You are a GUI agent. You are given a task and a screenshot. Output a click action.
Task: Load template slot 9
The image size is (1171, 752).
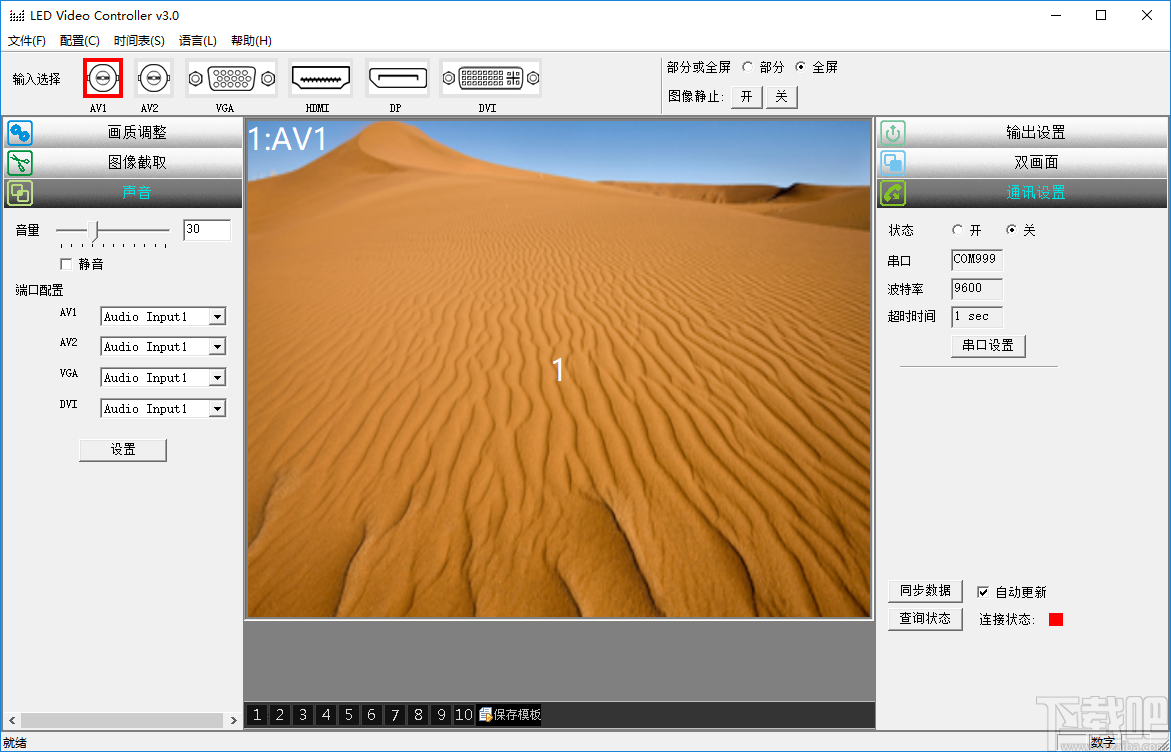[x=441, y=715]
